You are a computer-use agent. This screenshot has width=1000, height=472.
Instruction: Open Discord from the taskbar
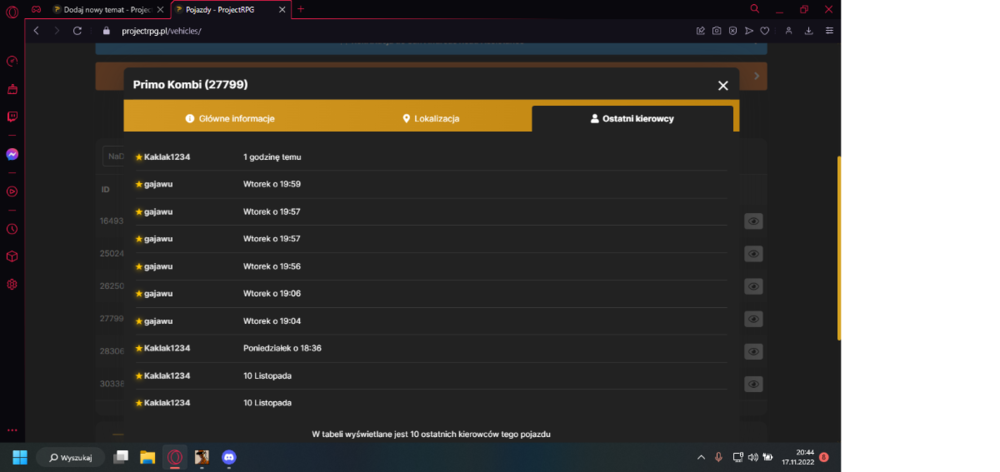click(228, 457)
